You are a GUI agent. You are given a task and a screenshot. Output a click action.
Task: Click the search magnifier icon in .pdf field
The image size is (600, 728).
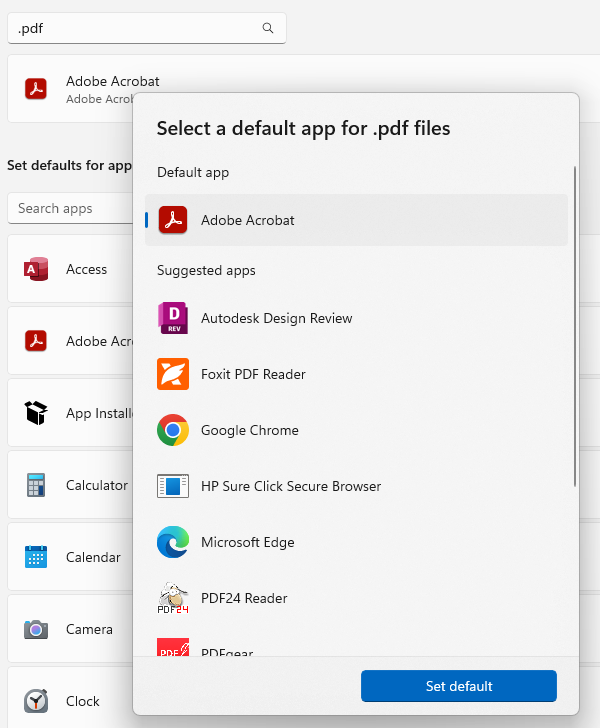click(x=268, y=28)
